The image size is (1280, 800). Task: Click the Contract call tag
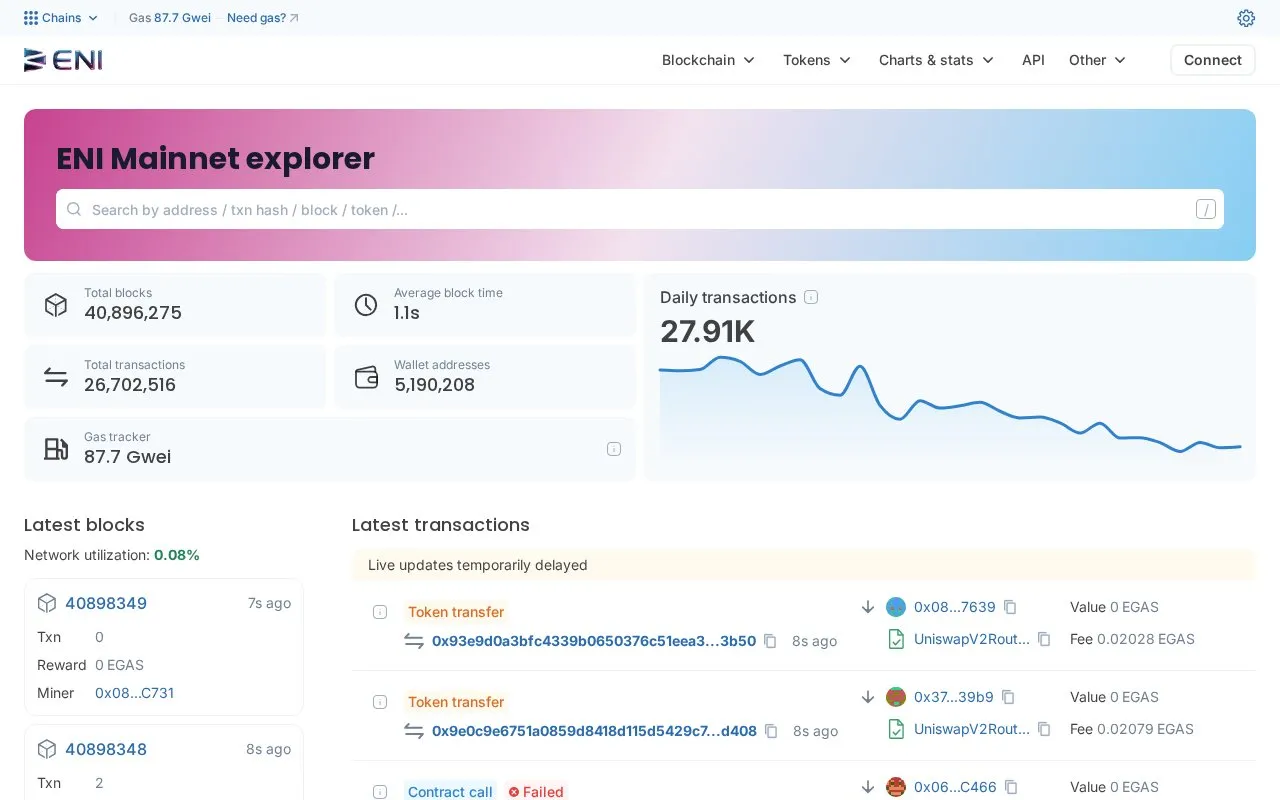450,792
